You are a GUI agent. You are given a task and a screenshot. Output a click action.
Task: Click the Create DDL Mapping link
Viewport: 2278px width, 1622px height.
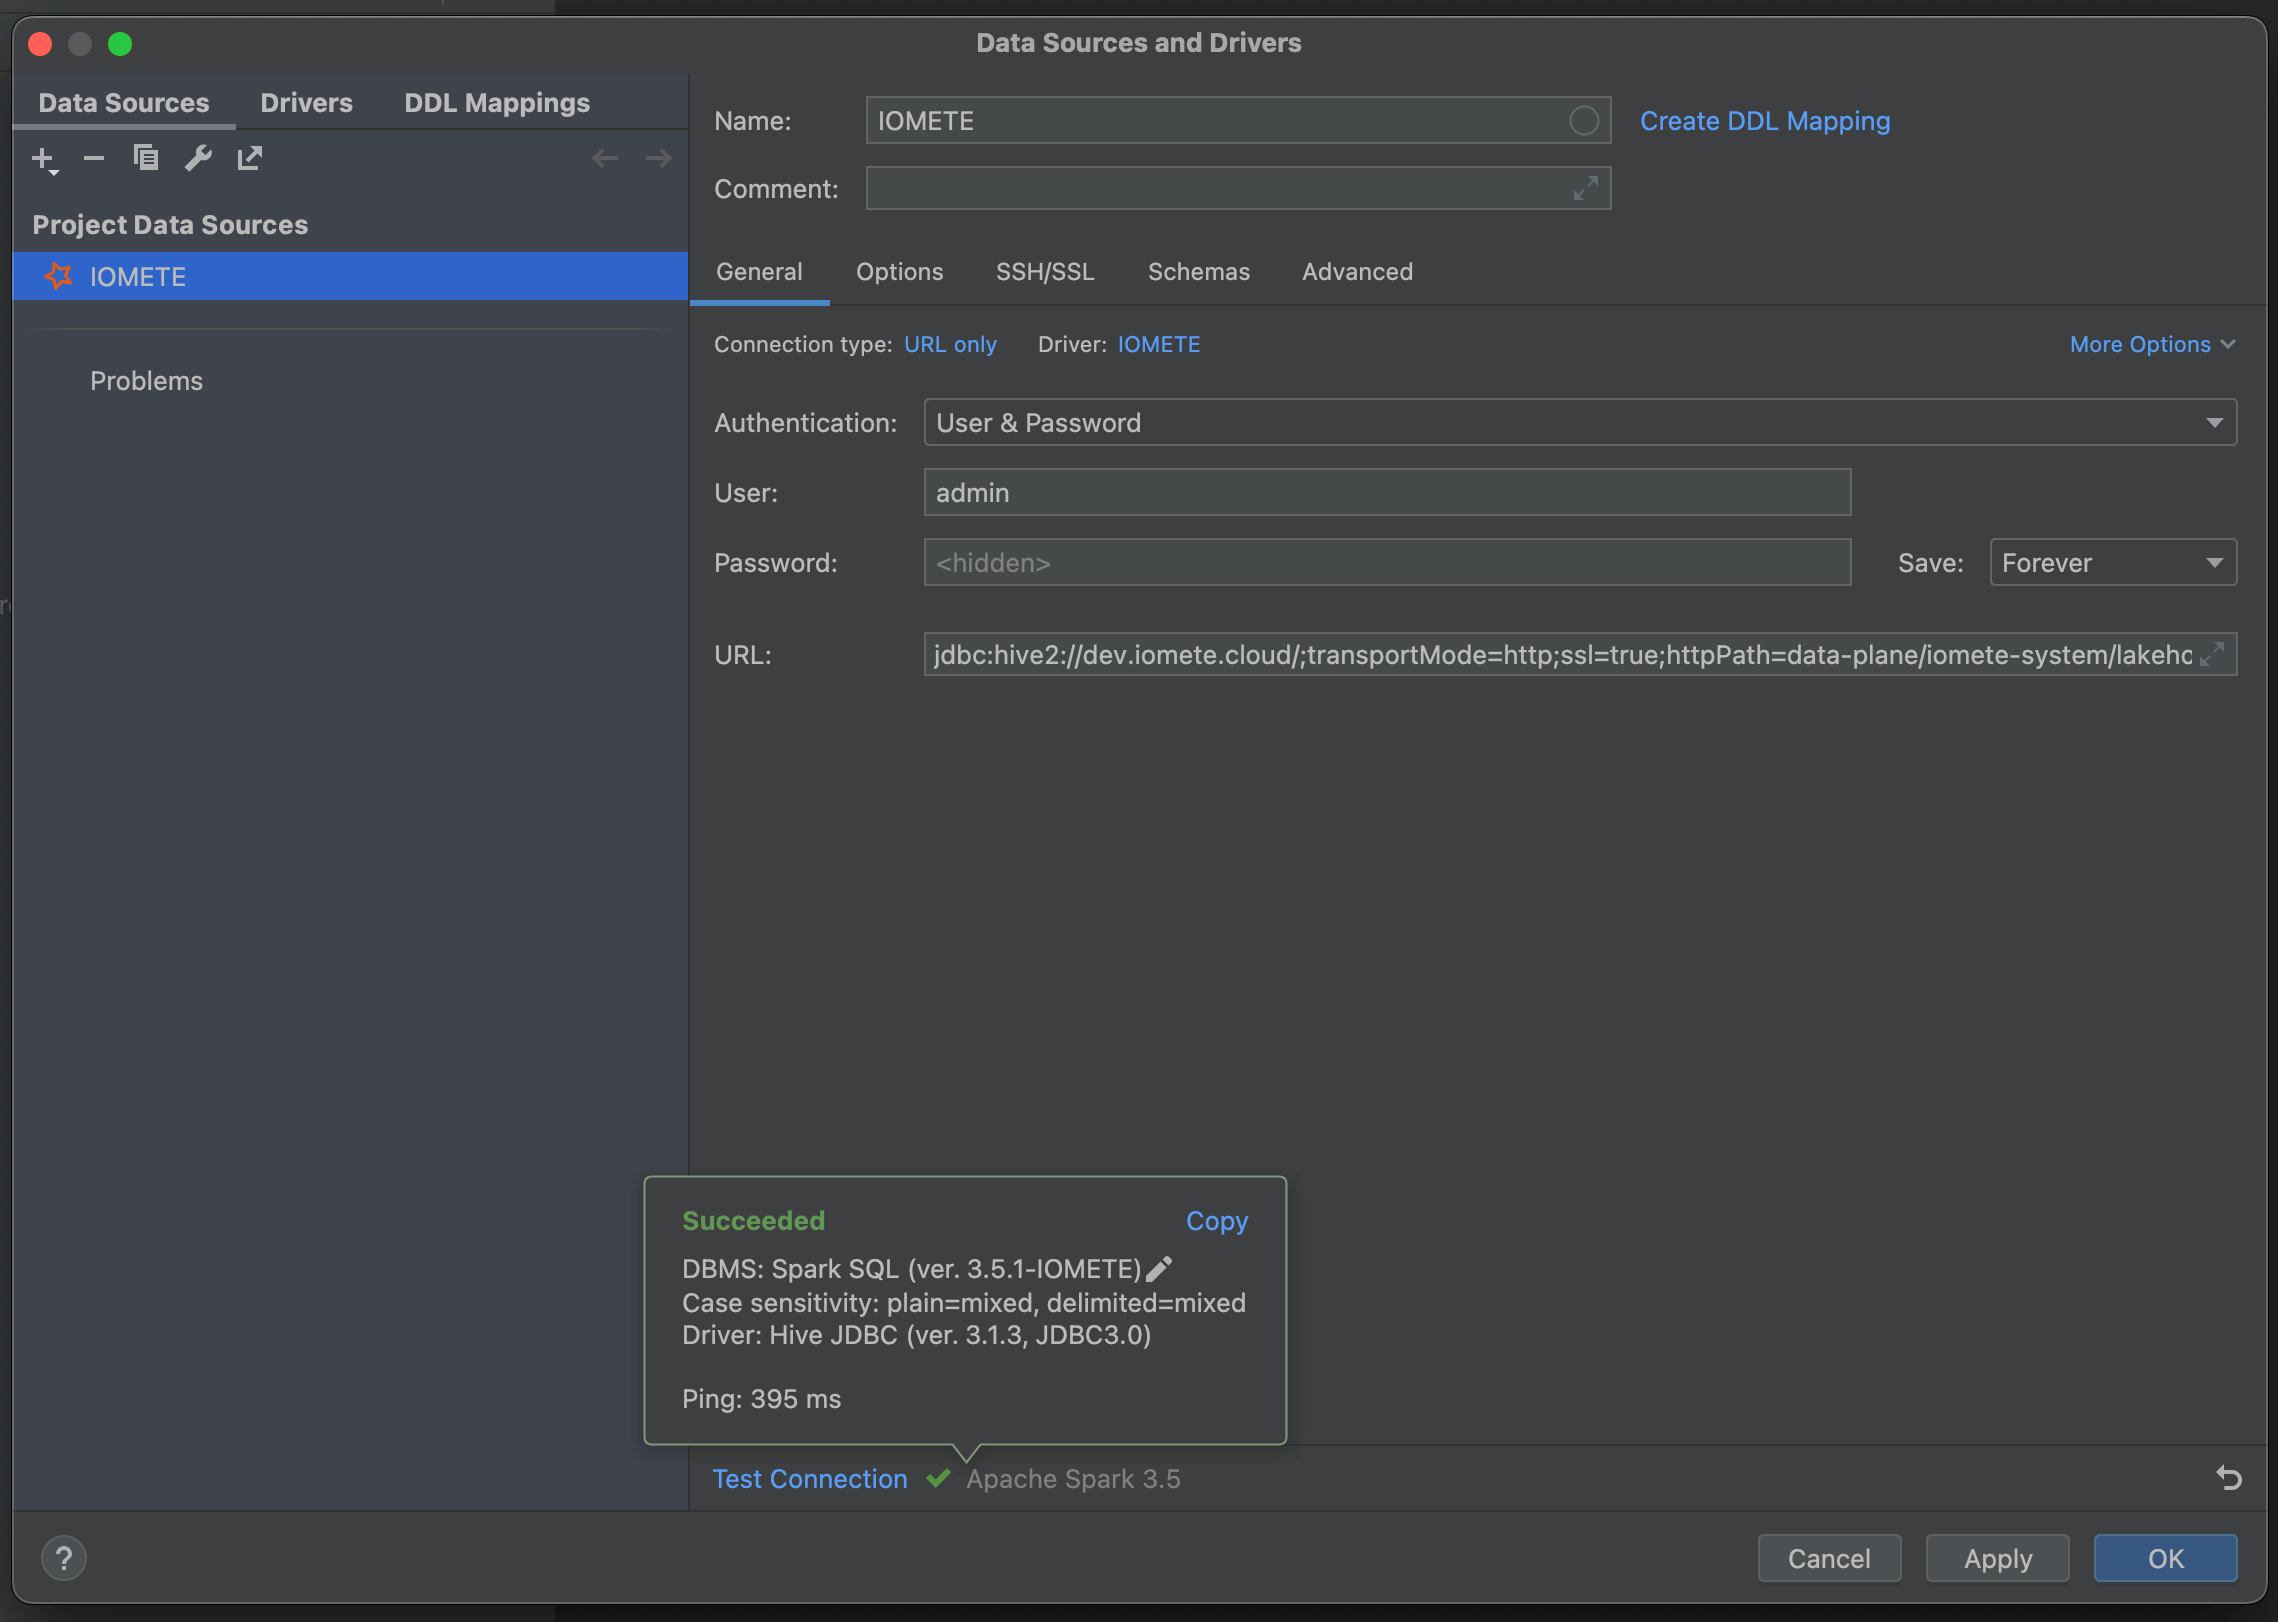coord(1766,119)
